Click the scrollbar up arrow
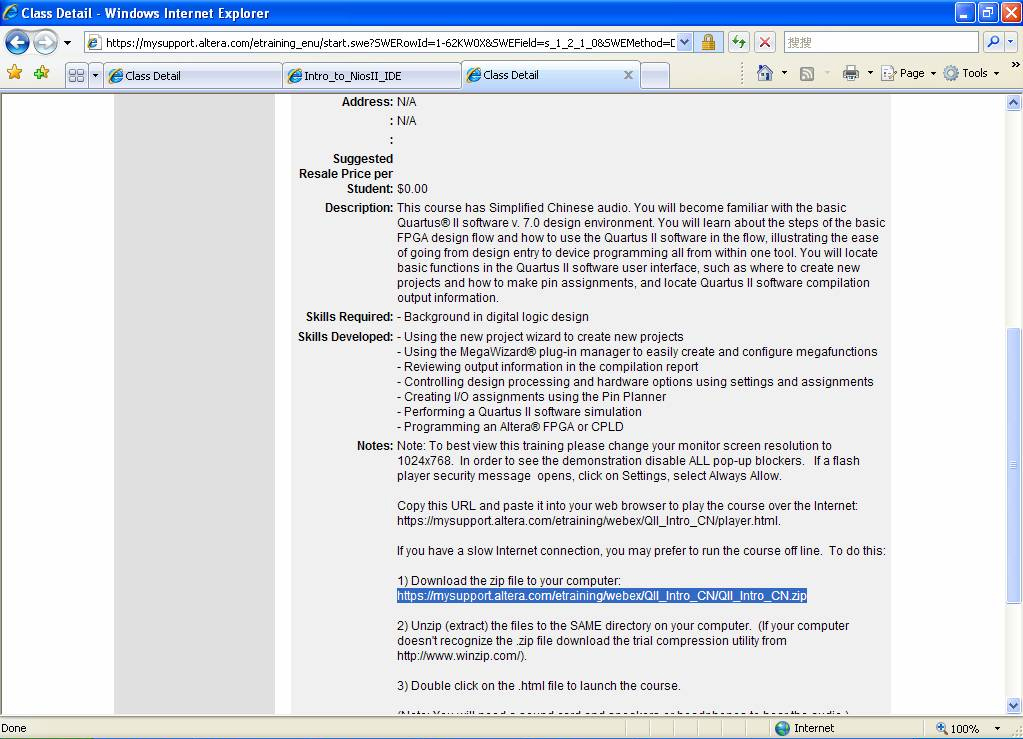Image resolution: width=1023 pixels, height=739 pixels. pyautogui.click(x=1013, y=102)
